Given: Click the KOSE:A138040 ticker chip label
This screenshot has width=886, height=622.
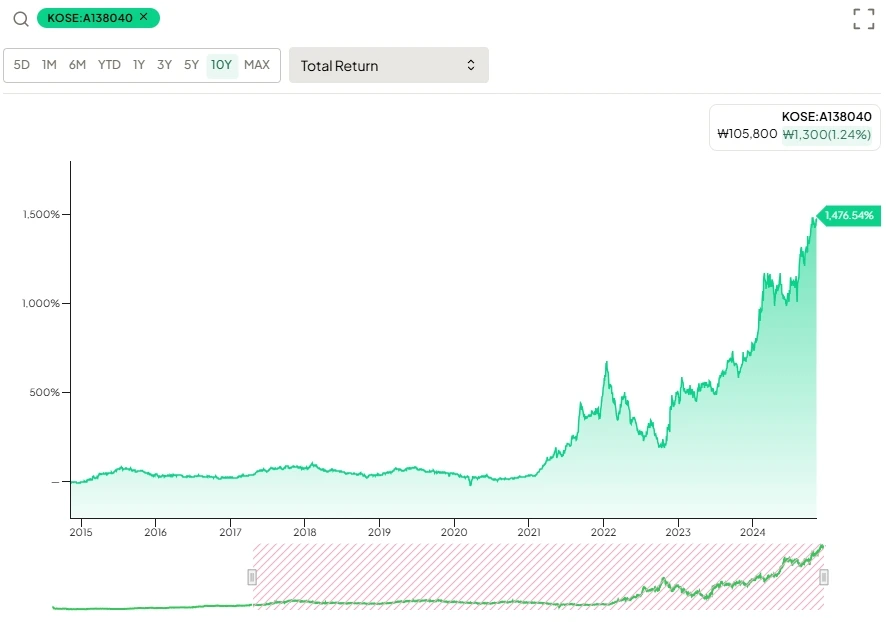Looking at the screenshot, I should (x=90, y=18).
